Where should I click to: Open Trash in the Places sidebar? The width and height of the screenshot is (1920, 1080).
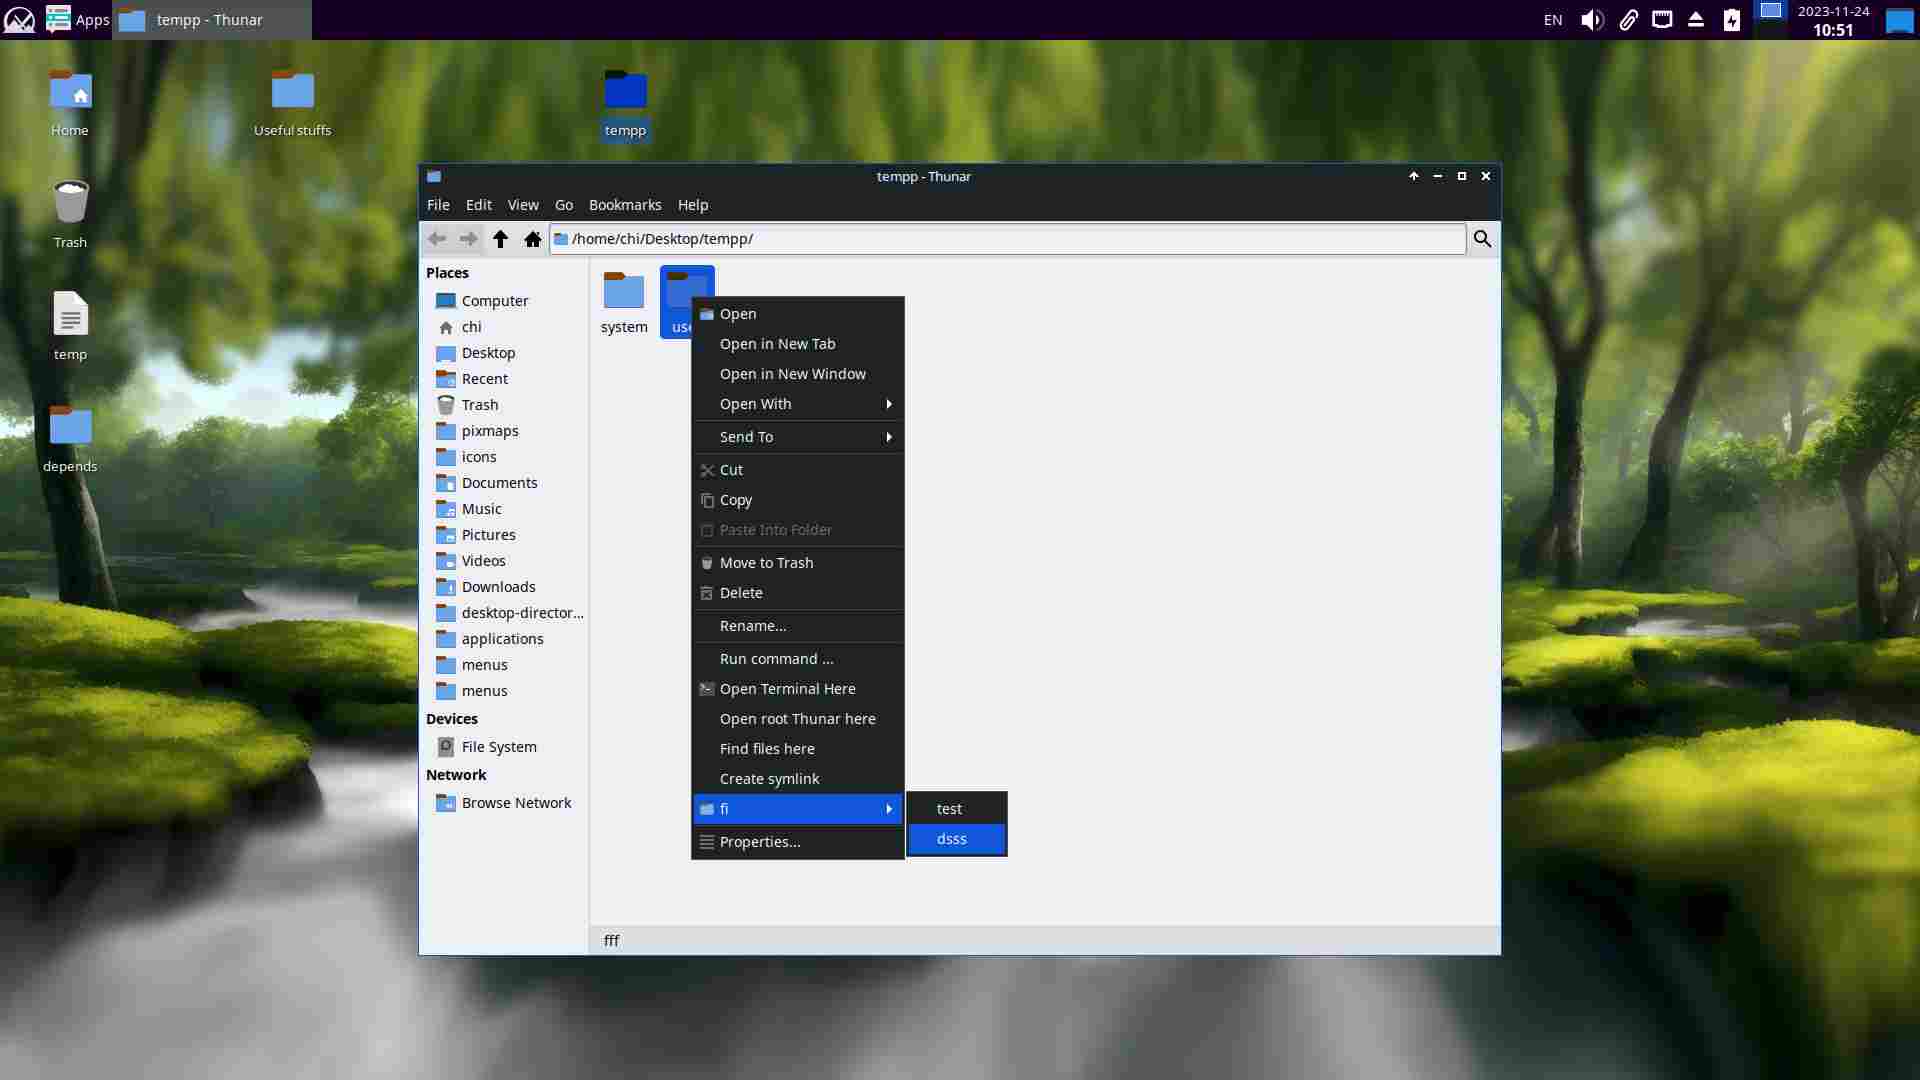point(479,405)
